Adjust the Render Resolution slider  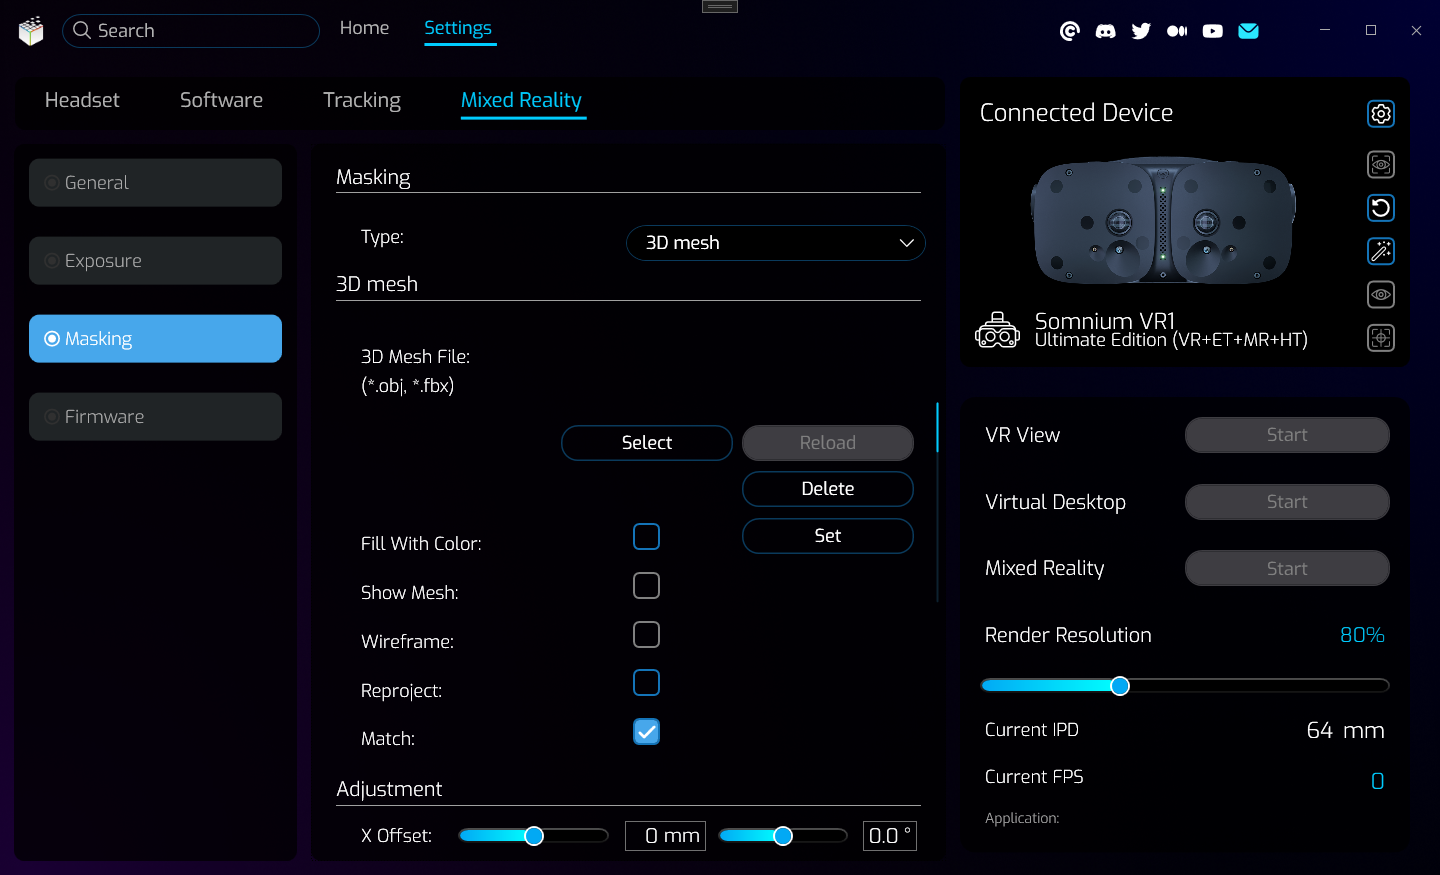click(x=1185, y=686)
